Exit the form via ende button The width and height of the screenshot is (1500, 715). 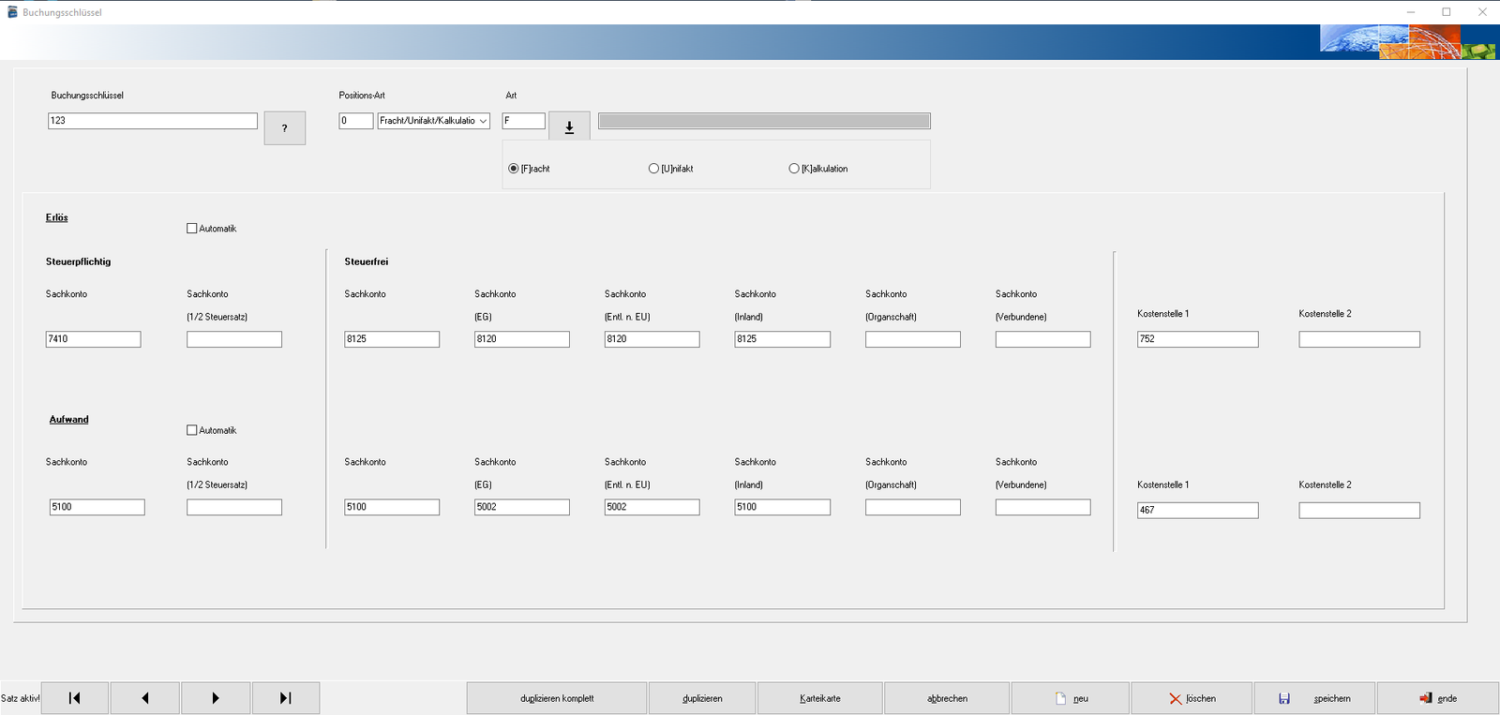[x=1437, y=698]
